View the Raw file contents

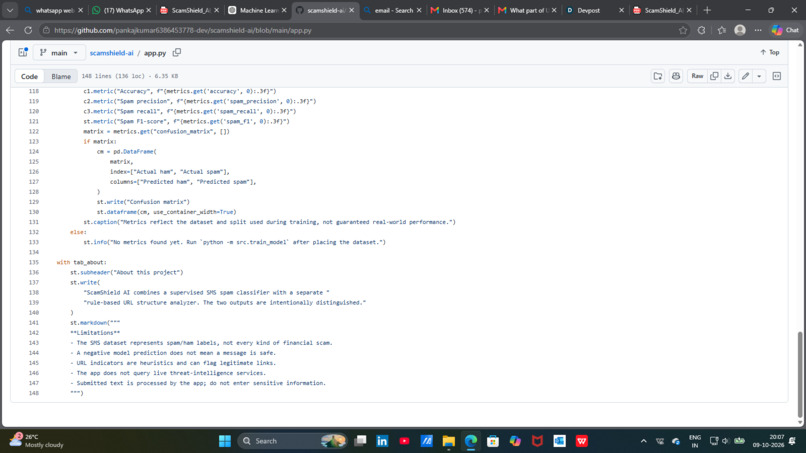(x=697, y=76)
